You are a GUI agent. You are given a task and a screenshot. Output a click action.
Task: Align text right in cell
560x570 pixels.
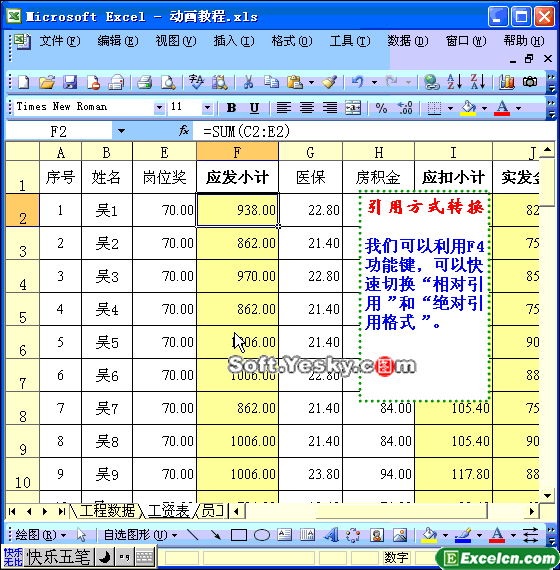[x=330, y=108]
